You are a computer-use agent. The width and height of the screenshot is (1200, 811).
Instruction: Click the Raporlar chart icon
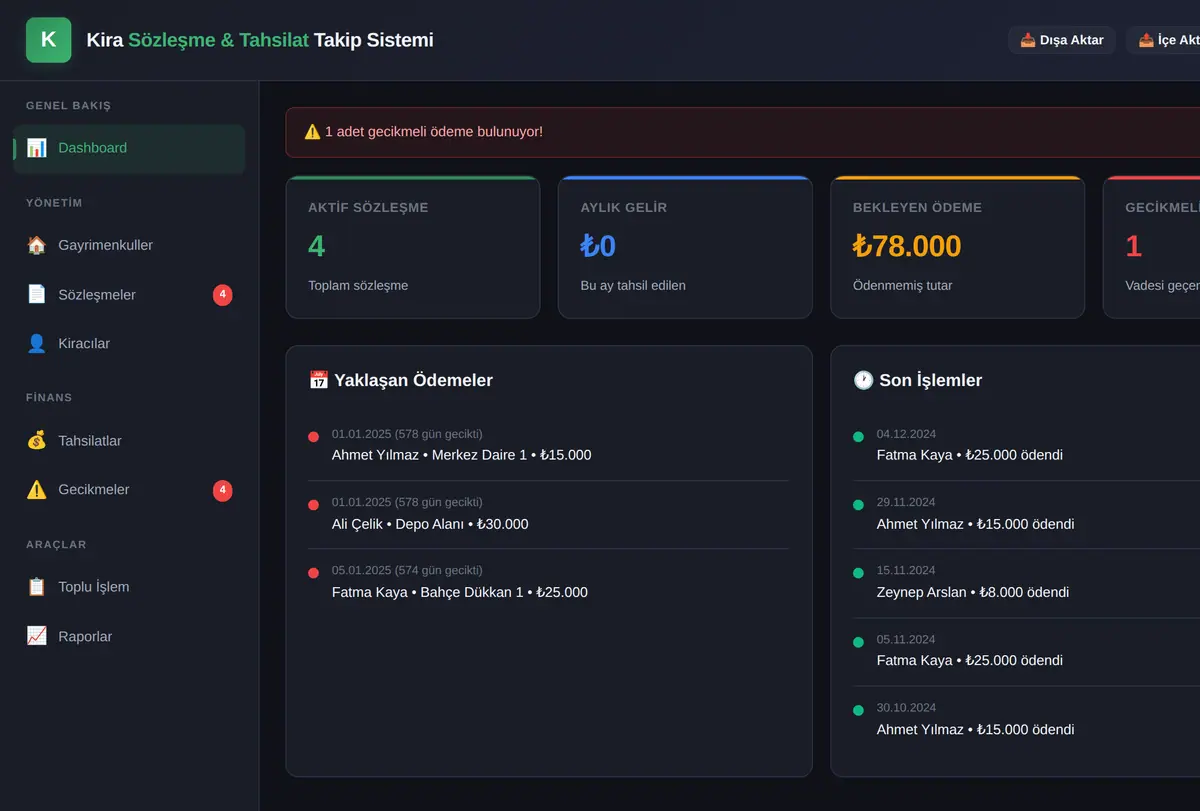tap(37, 636)
